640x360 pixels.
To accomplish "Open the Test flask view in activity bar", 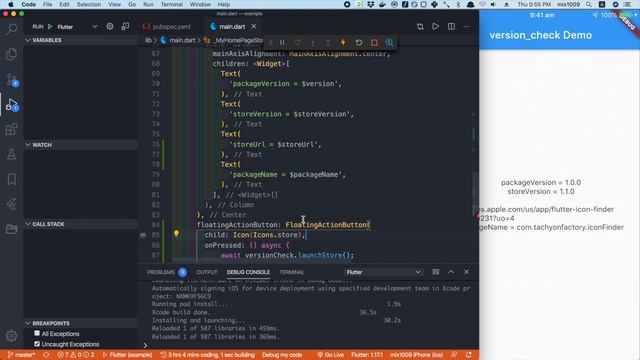I will pos(11,154).
